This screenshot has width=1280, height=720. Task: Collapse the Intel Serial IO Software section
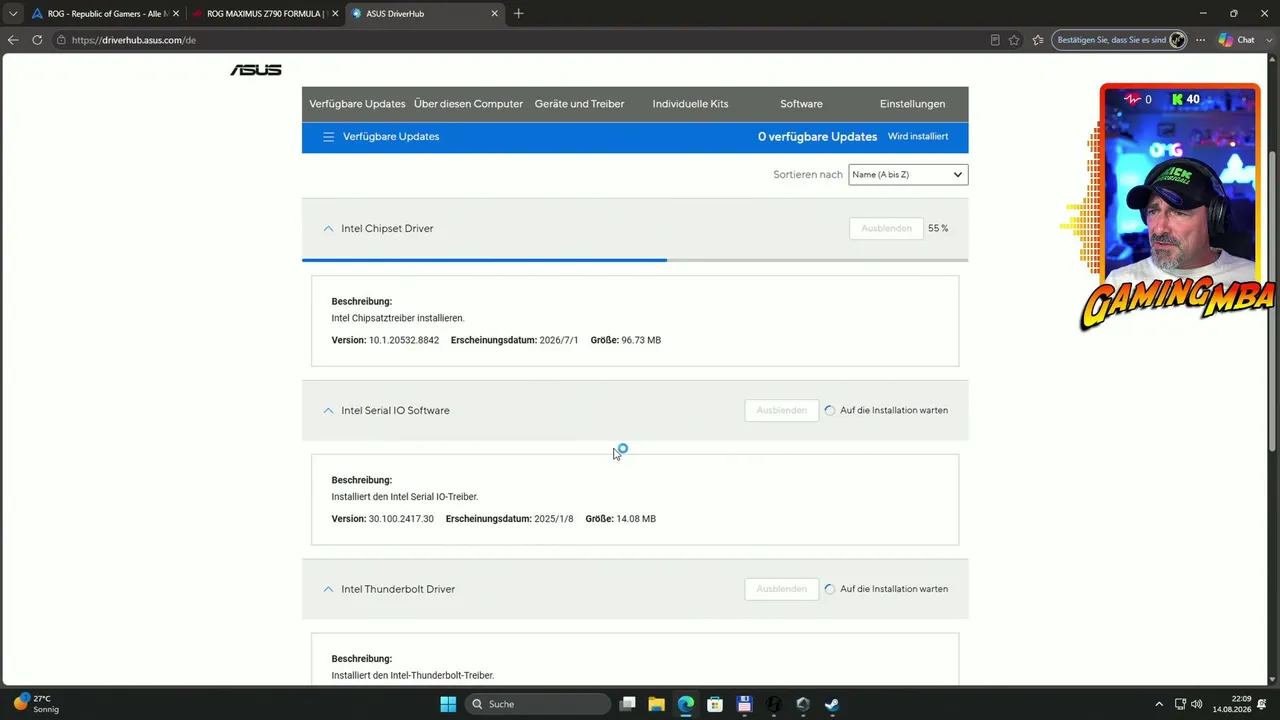pyautogui.click(x=328, y=411)
